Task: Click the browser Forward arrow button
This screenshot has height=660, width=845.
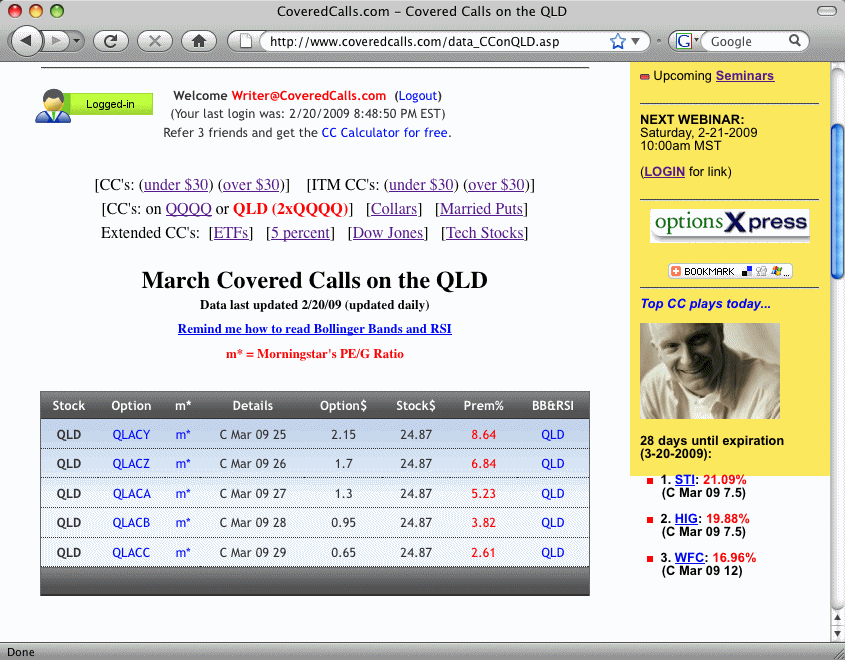Action: coord(55,40)
